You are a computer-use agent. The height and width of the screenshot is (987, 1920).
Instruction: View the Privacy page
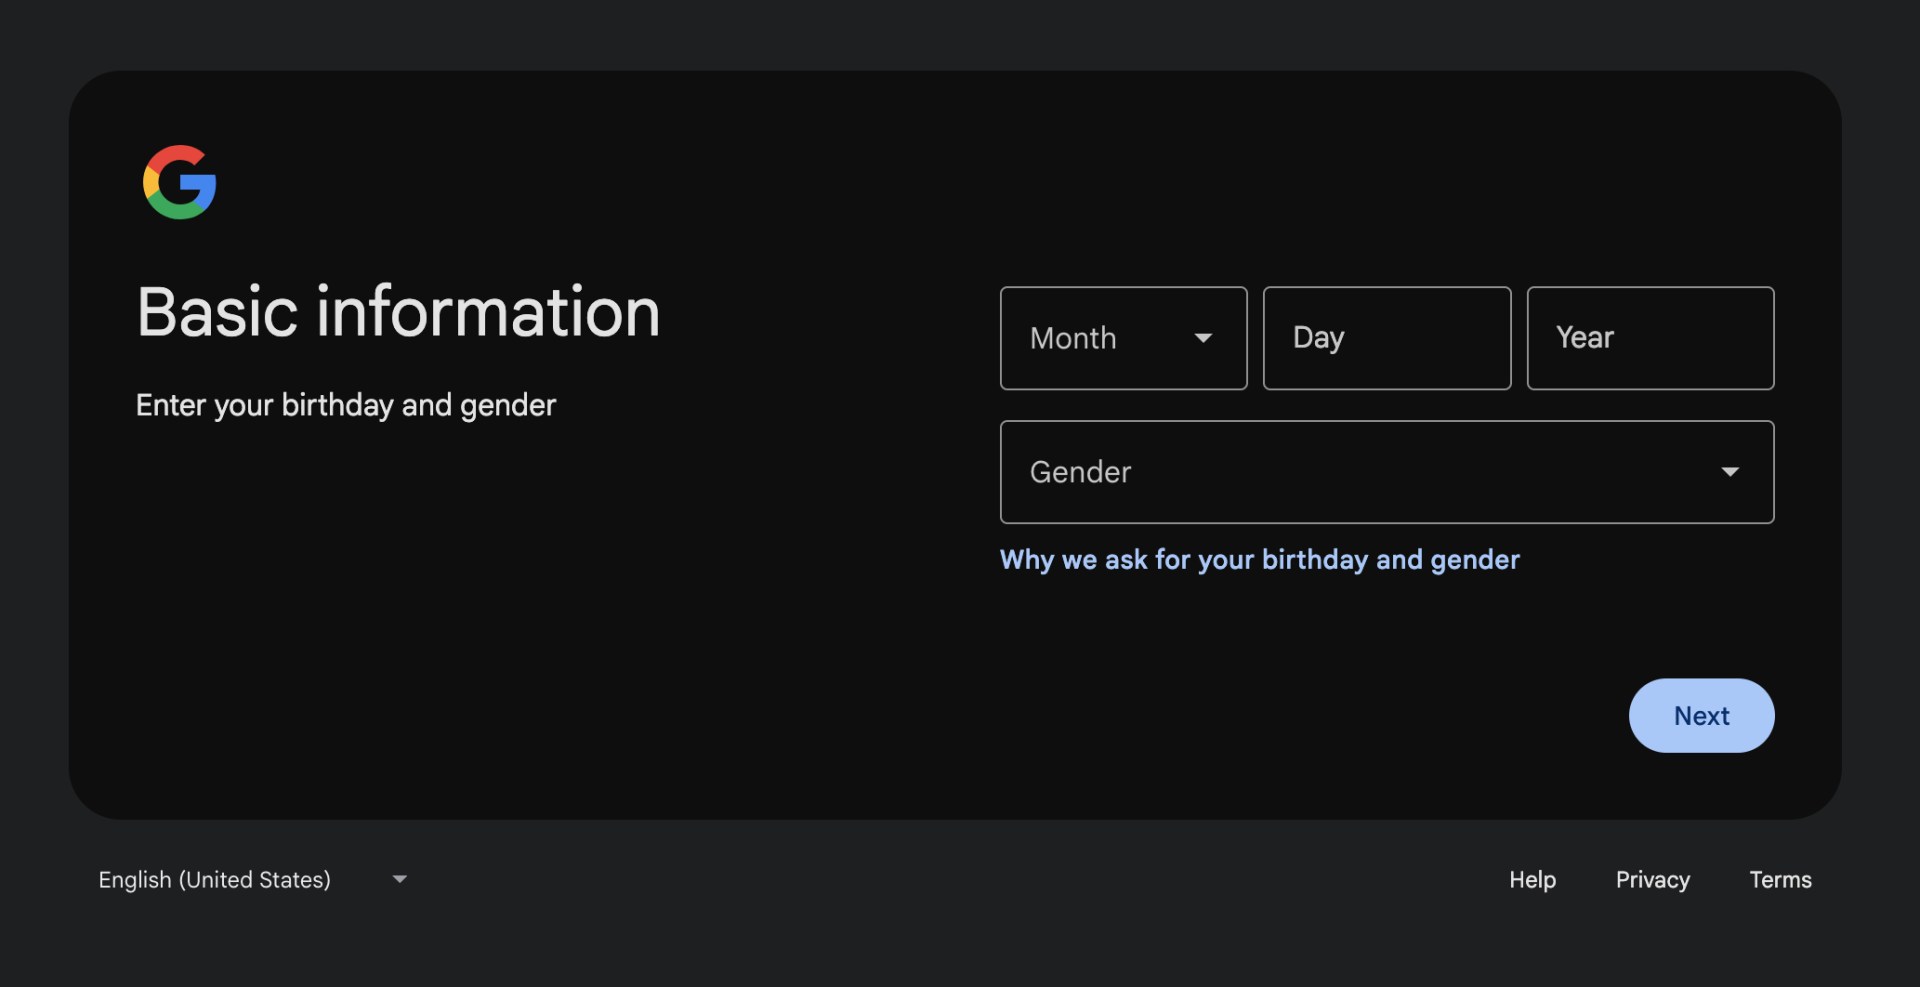(x=1652, y=879)
